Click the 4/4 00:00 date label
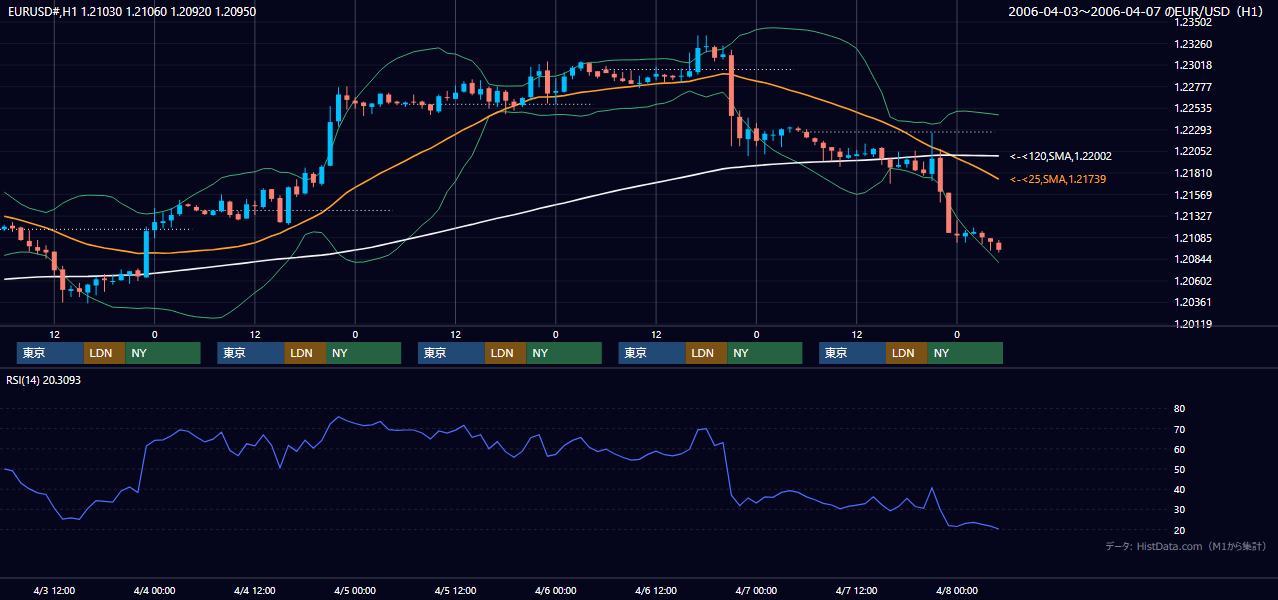 155,590
